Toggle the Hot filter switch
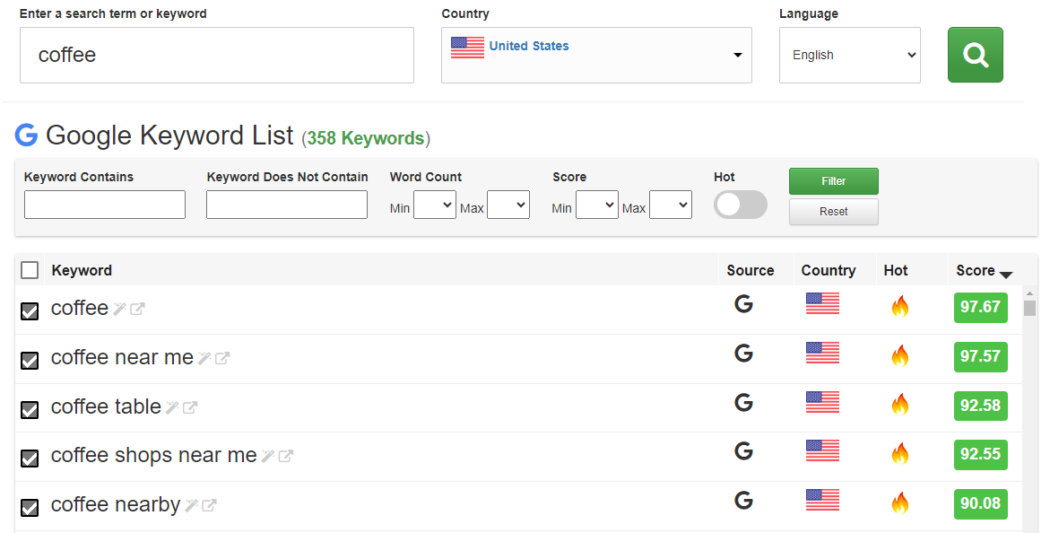 (740, 204)
